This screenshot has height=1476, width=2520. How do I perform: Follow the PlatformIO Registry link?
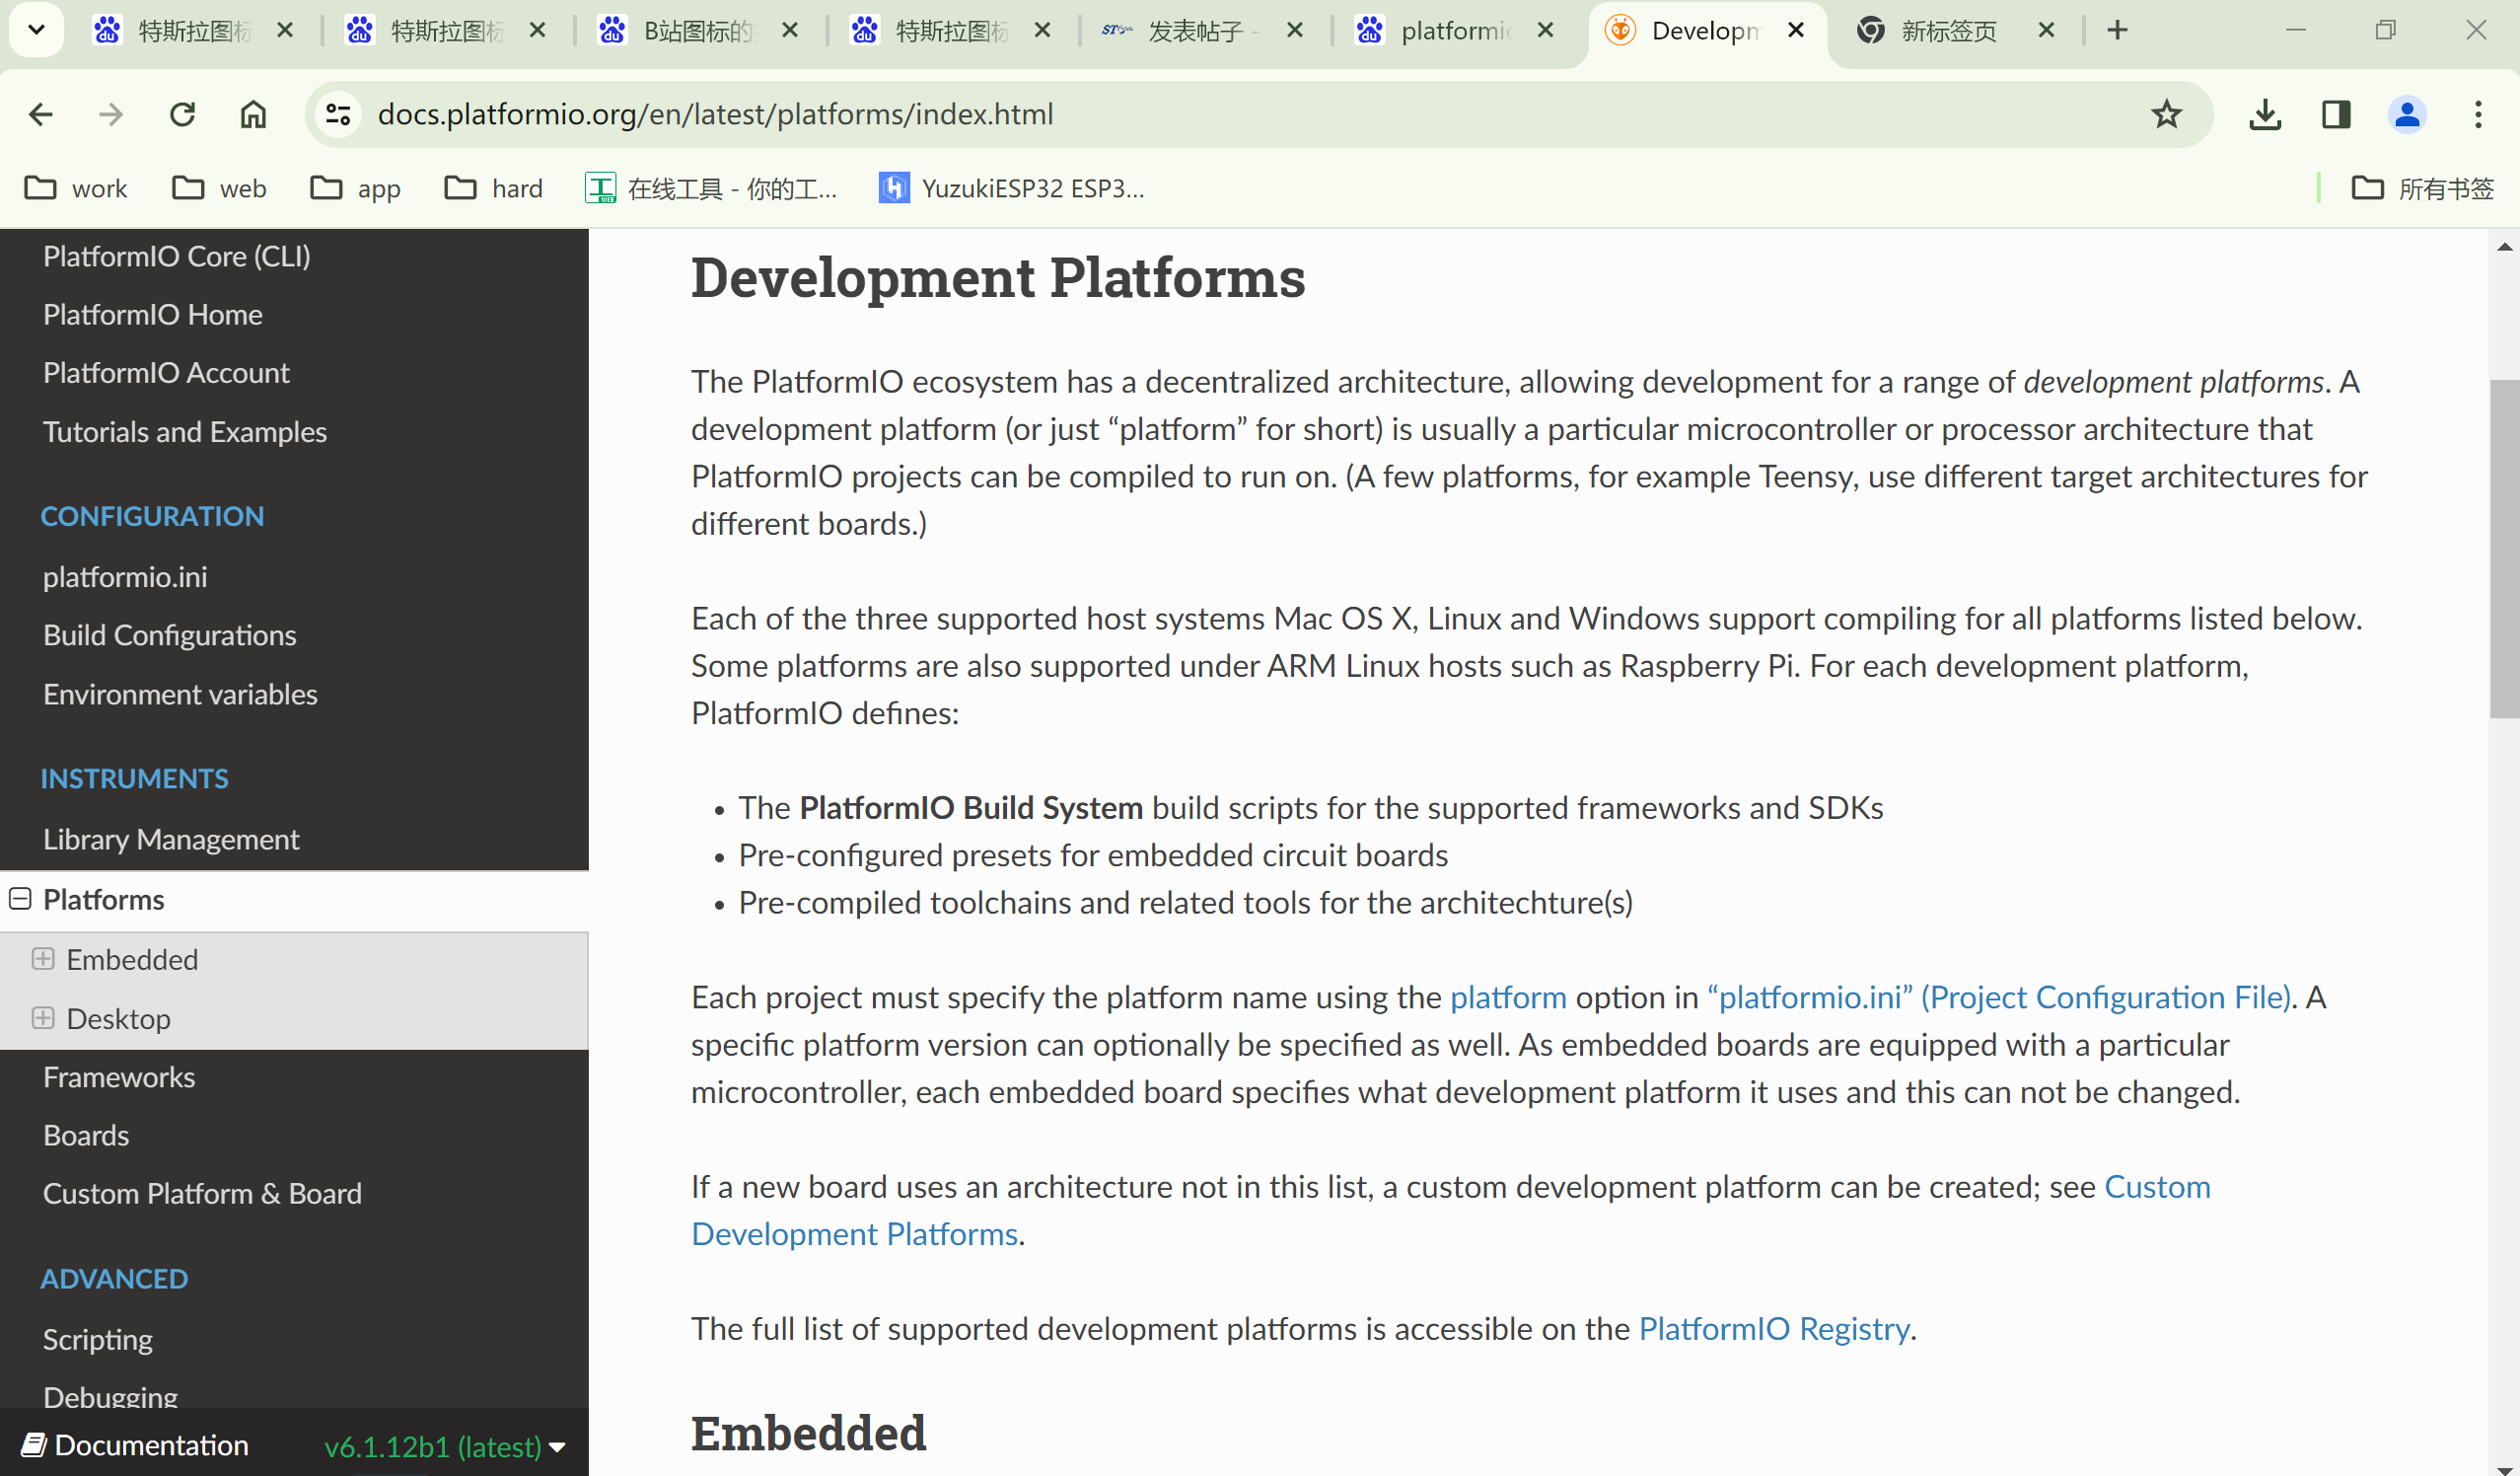1774,1329
